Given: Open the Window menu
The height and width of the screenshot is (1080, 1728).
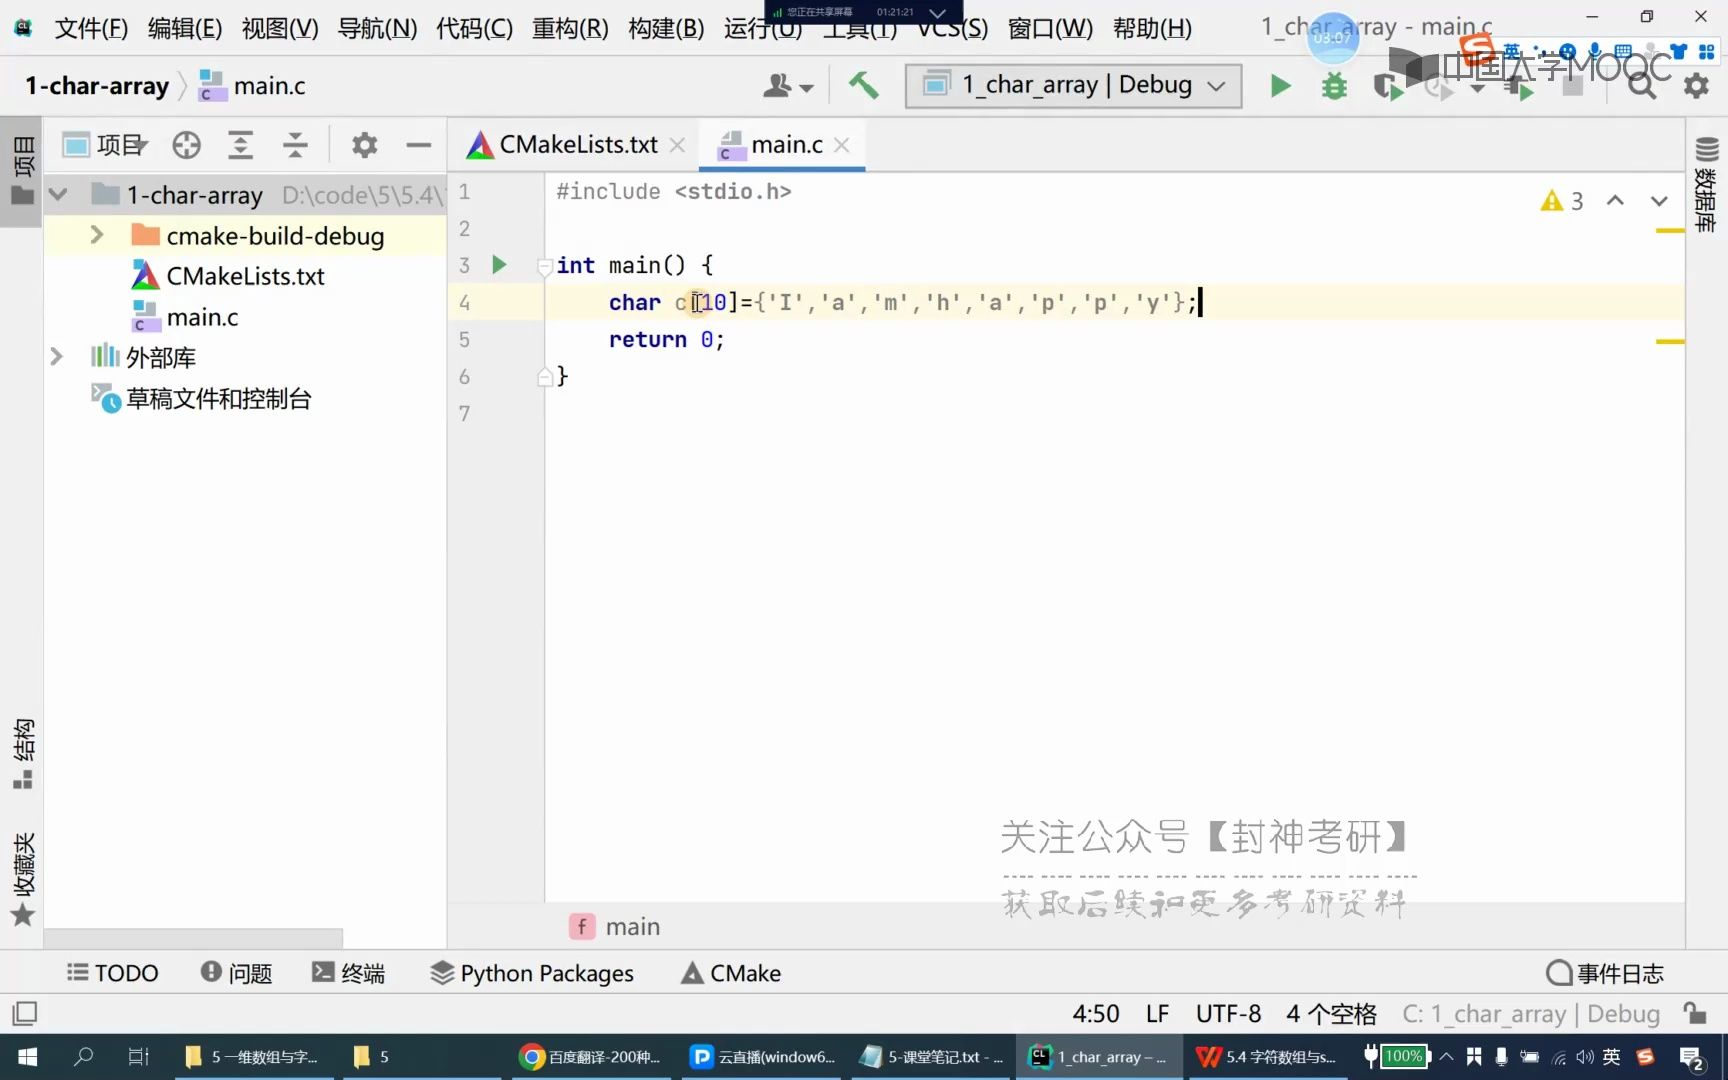Looking at the screenshot, I should click(x=1050, y=28).
